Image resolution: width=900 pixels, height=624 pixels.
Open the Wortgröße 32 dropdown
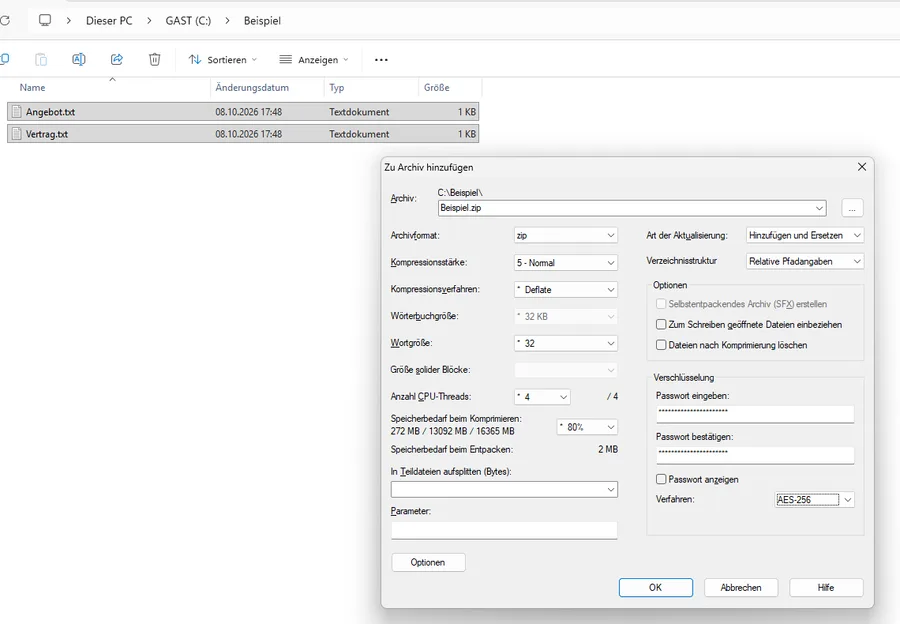point(566,343)
